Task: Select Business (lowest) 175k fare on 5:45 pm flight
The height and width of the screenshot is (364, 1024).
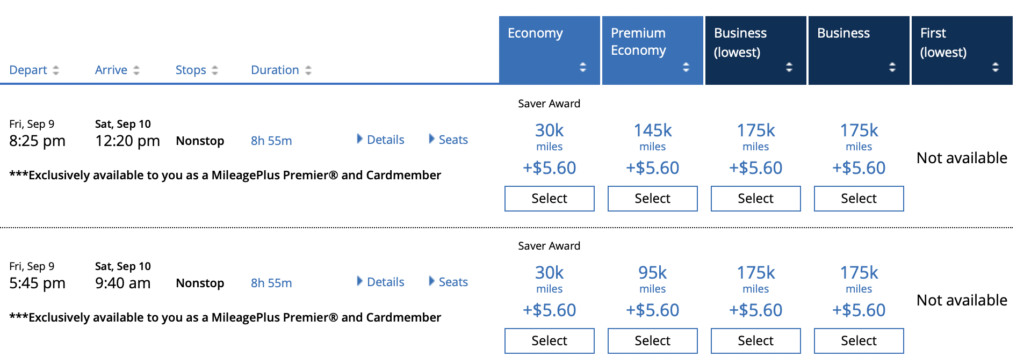Action: [x=756, y=341]
